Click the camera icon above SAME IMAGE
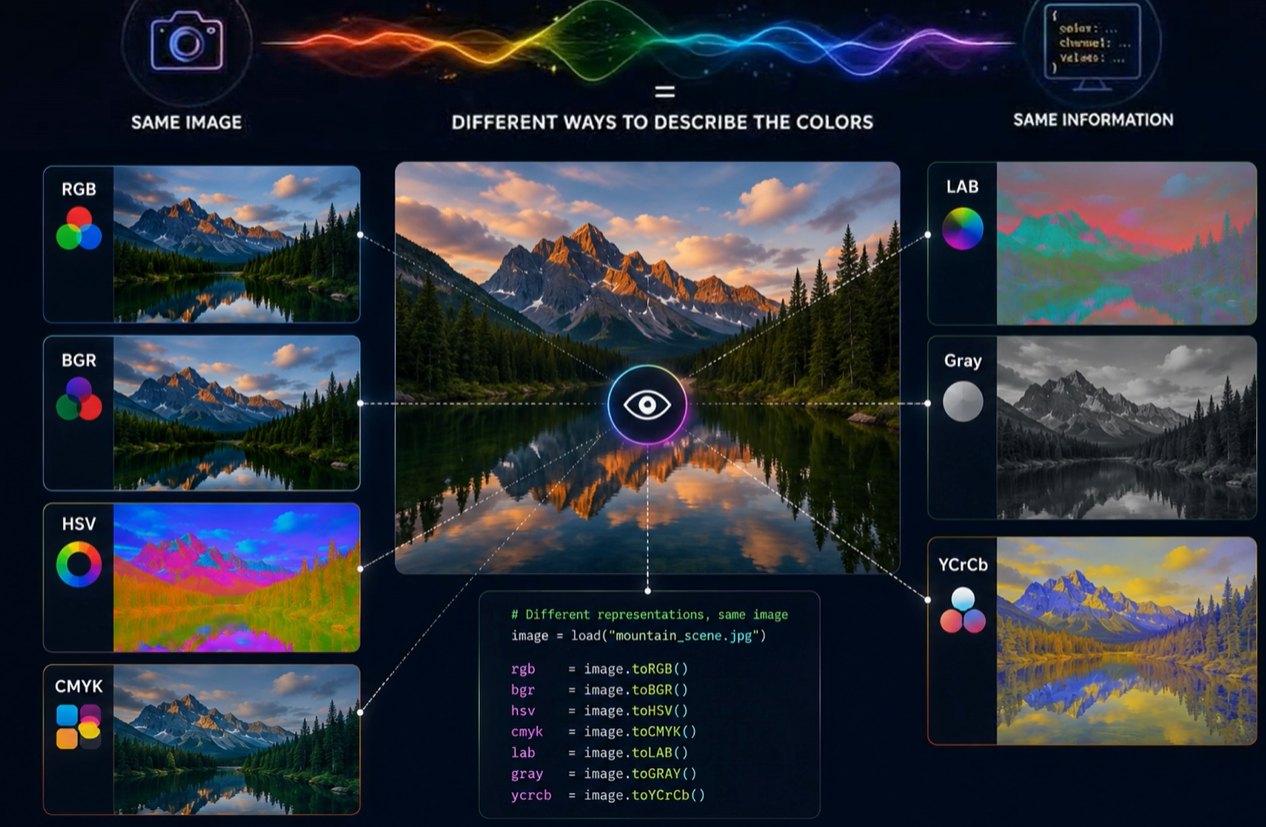1266x827 pixels. pos(186,41)
